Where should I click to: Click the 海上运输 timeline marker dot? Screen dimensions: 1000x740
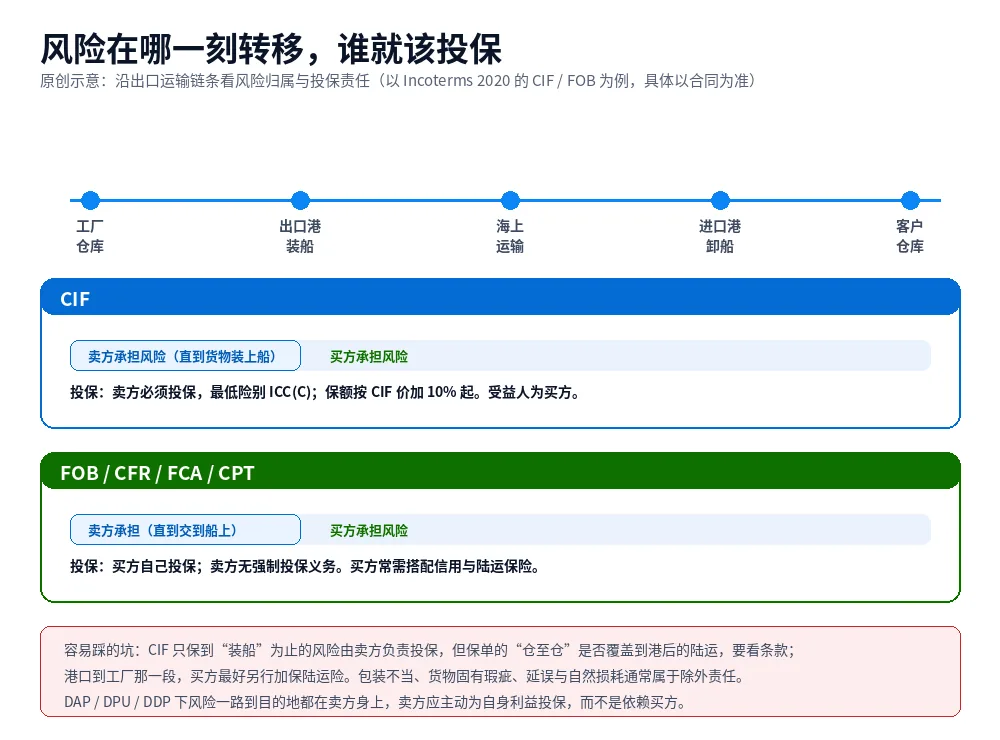pyautogui.click(x=510, y=200)
